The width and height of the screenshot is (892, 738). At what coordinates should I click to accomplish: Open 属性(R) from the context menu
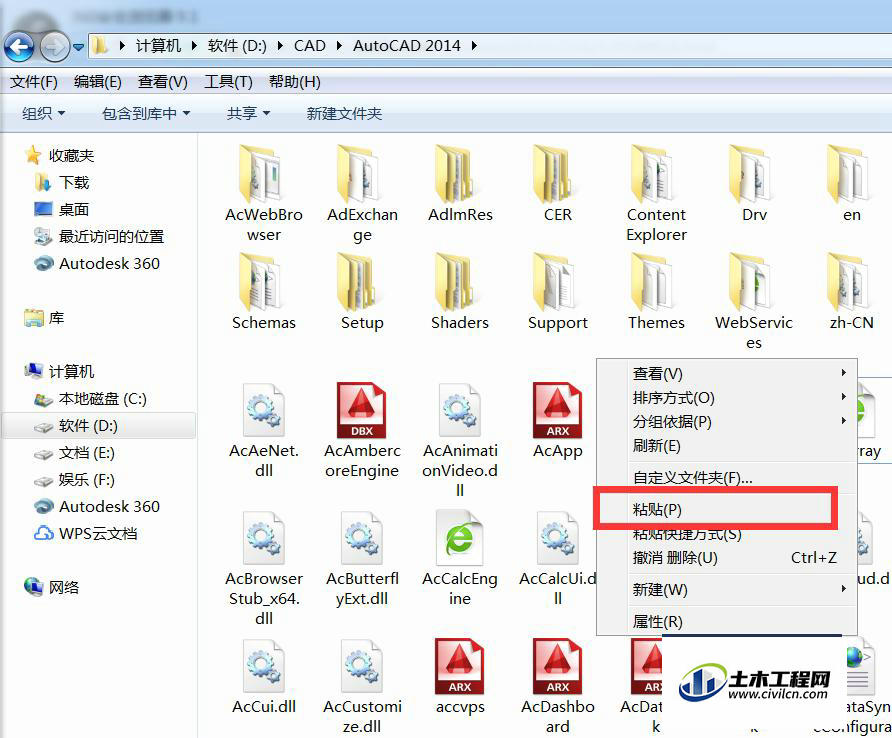pos(726,621)
